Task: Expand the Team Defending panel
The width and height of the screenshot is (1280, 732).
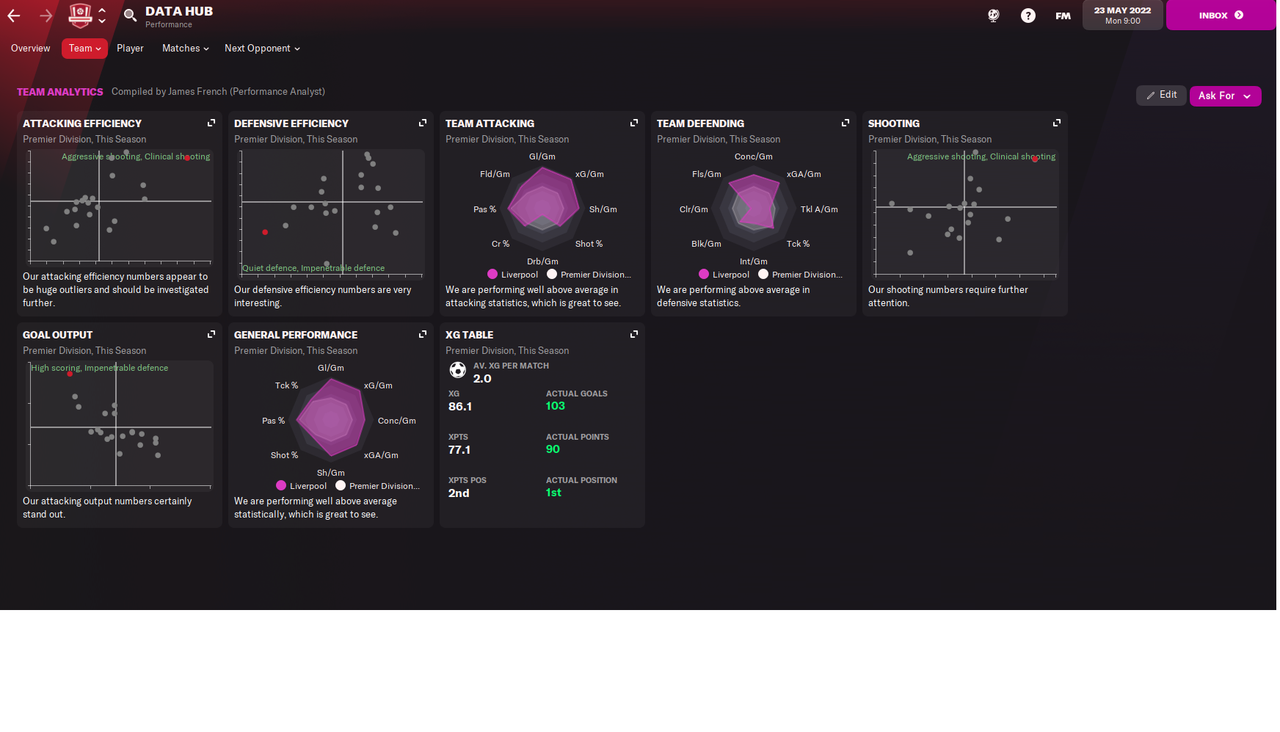Action: 845,123
